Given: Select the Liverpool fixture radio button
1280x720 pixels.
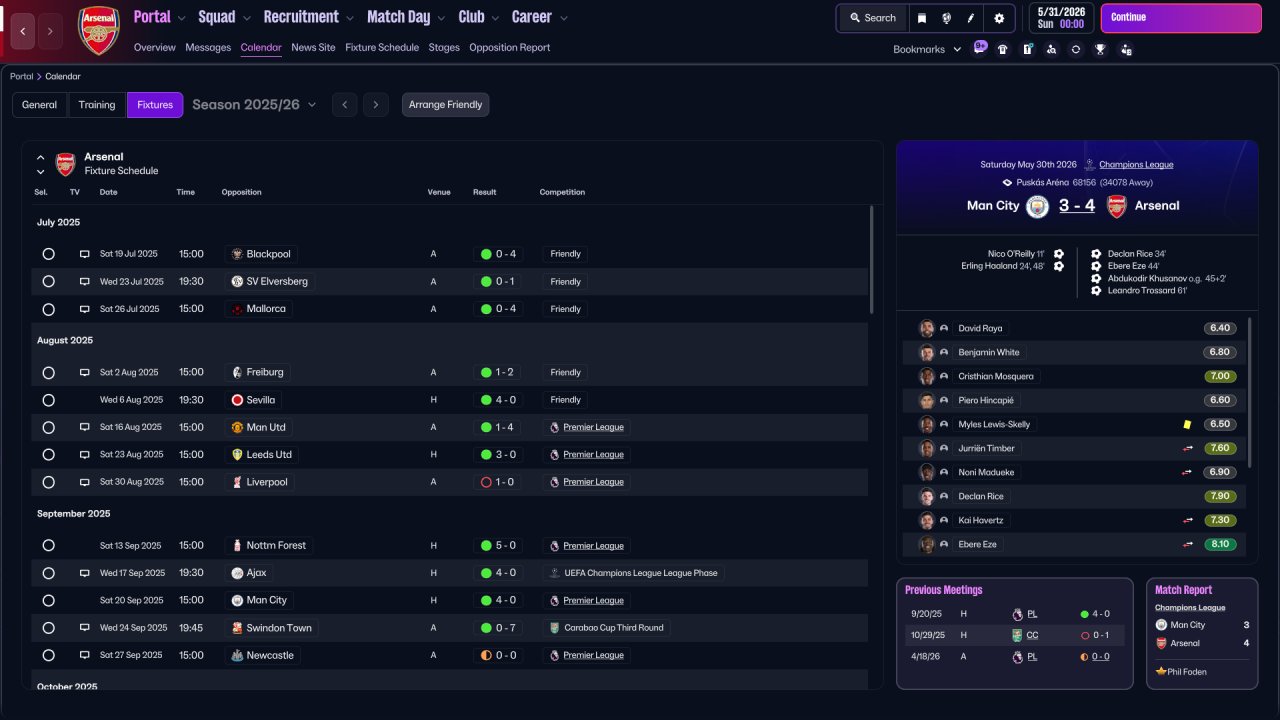Looking at the screenshot, I should click(48, 482).
